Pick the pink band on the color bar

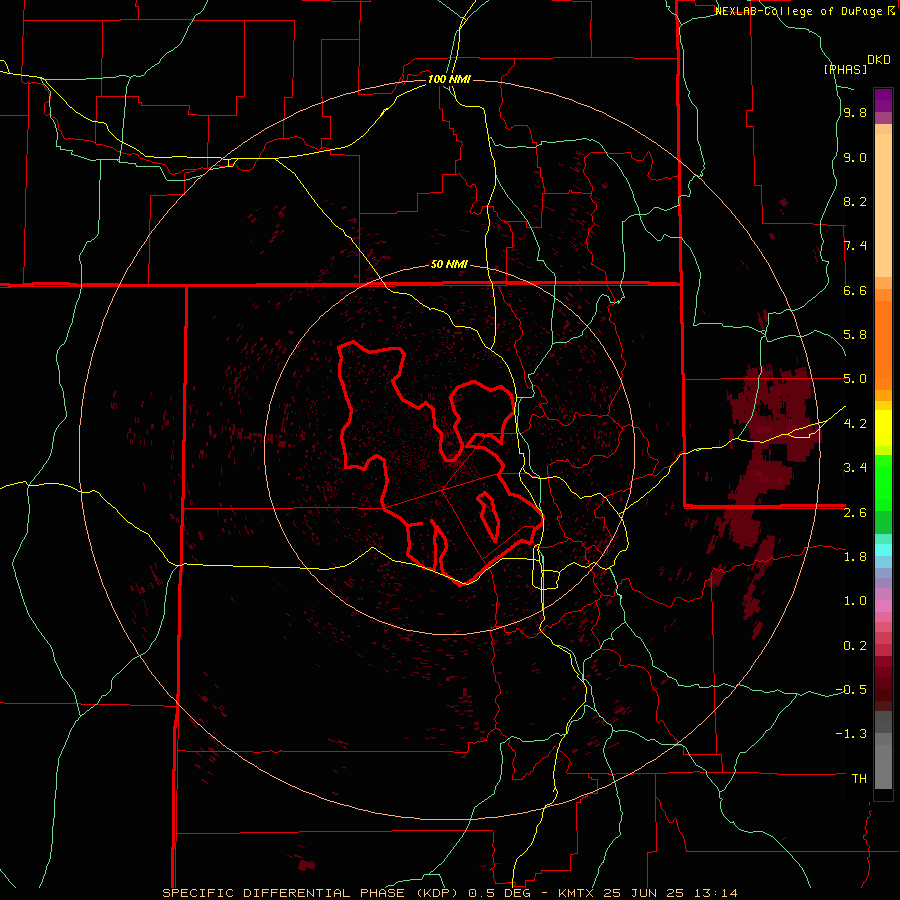point(883,606)
